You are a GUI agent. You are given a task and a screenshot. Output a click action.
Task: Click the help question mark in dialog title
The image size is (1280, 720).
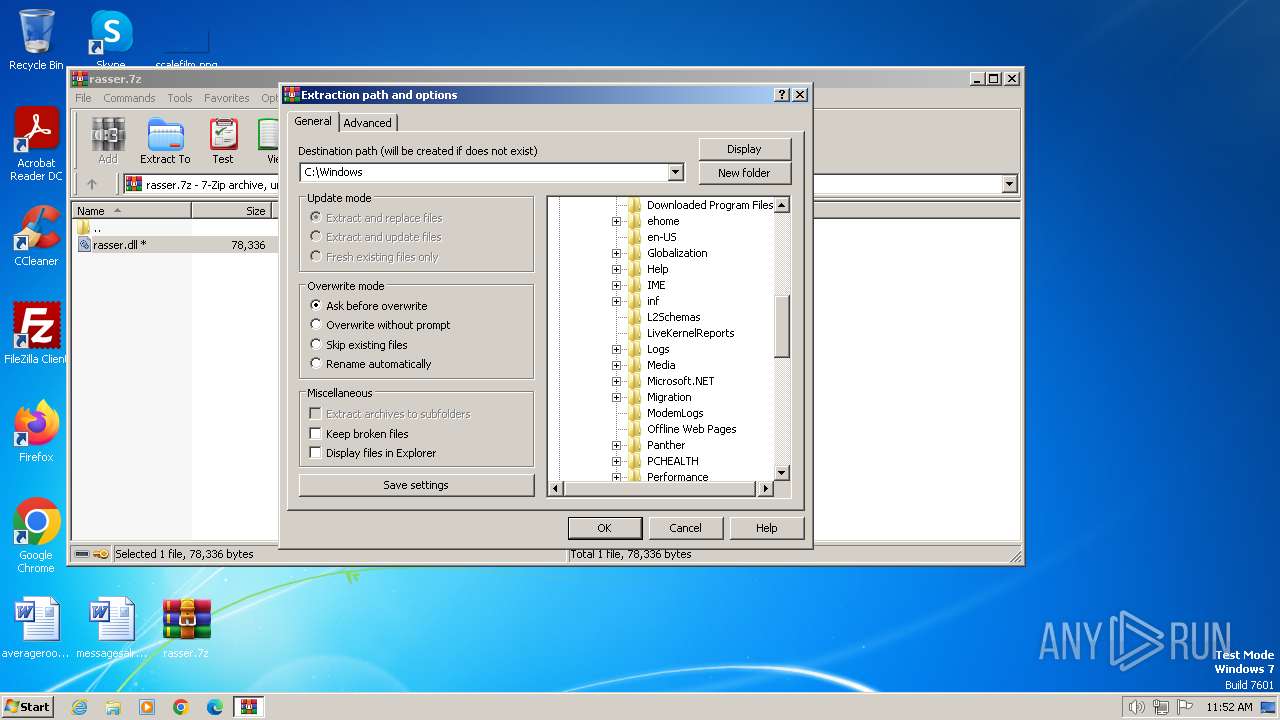pyautogui.click(x=782, y=95)
